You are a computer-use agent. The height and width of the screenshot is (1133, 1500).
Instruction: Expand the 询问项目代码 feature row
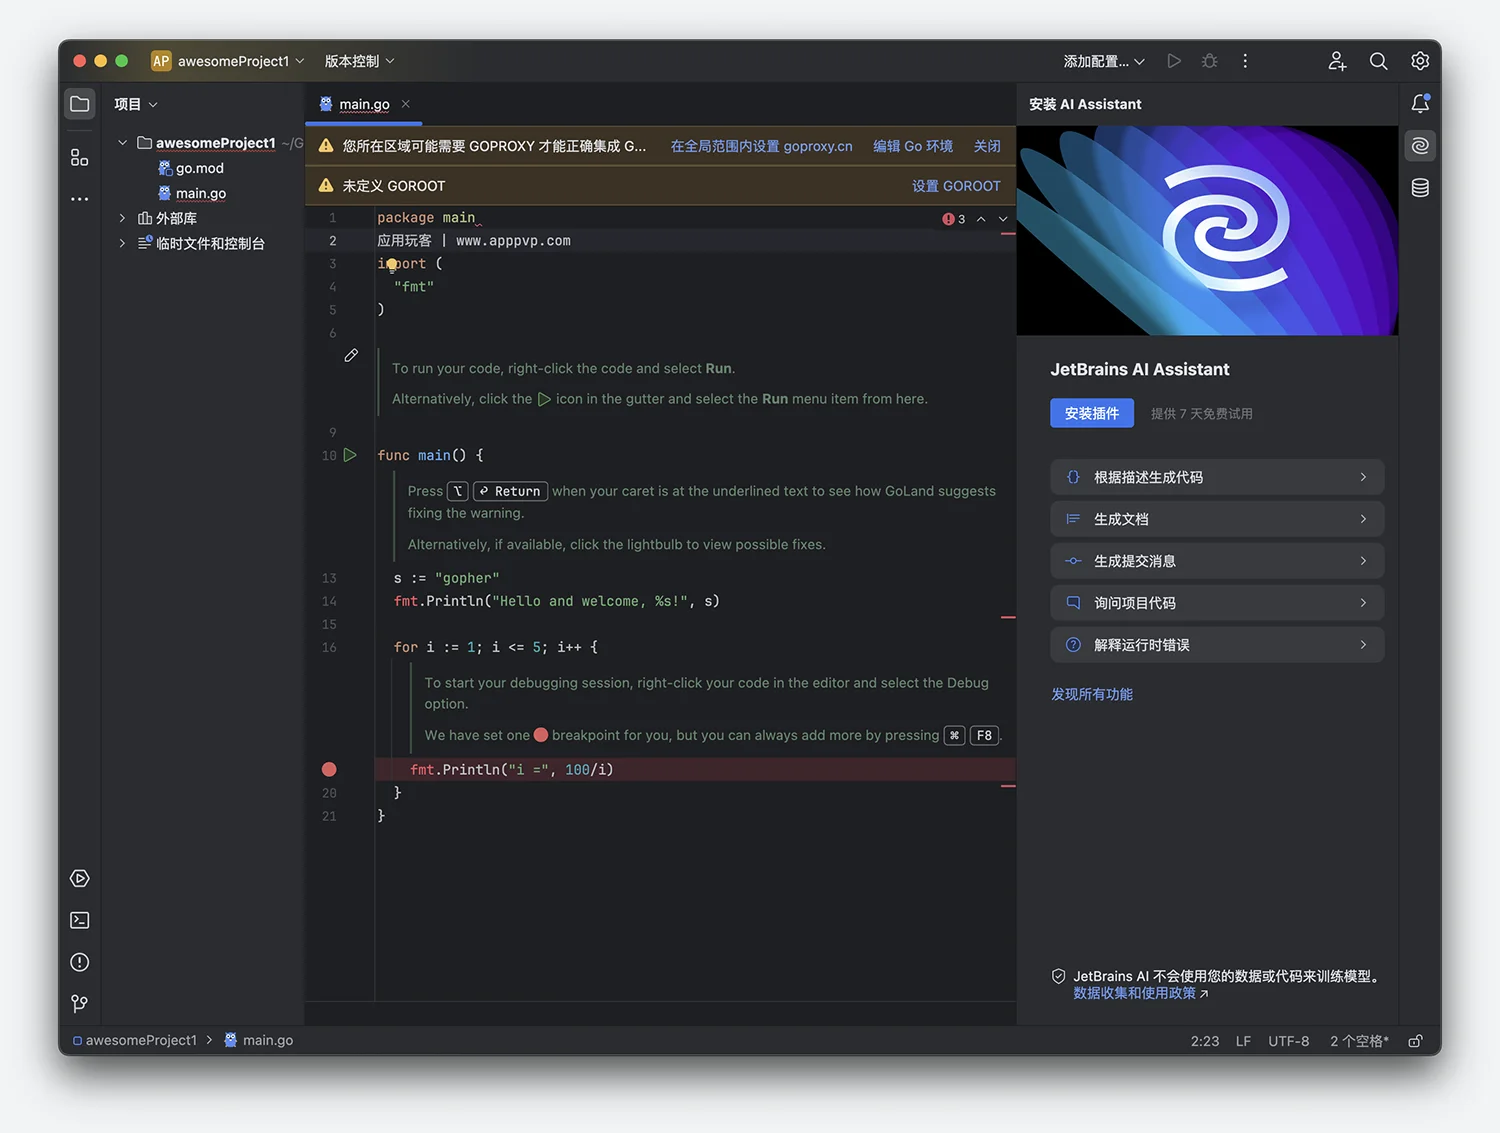coord(1217,603)
